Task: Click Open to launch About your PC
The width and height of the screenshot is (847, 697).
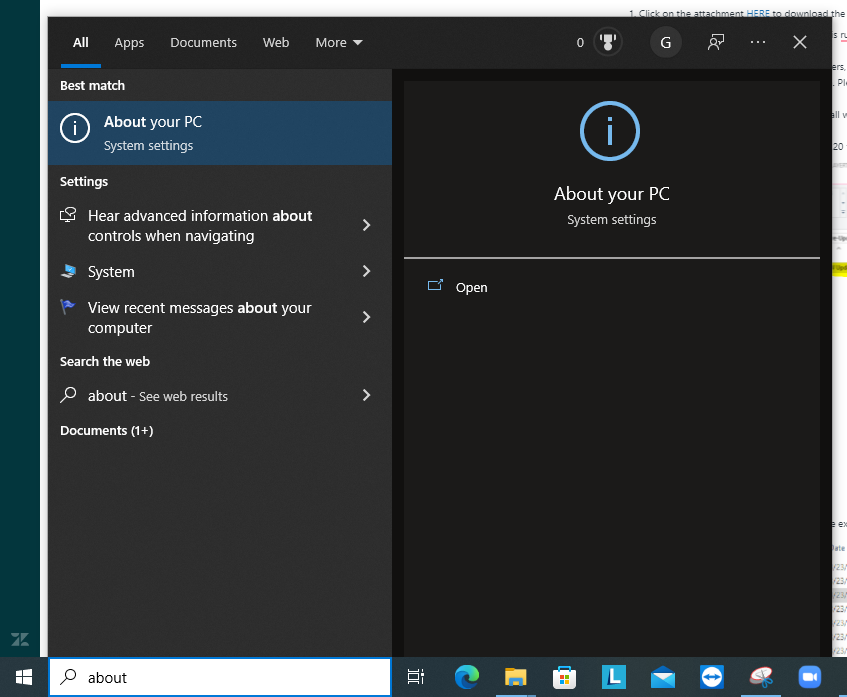Action: tap(471, 287)
